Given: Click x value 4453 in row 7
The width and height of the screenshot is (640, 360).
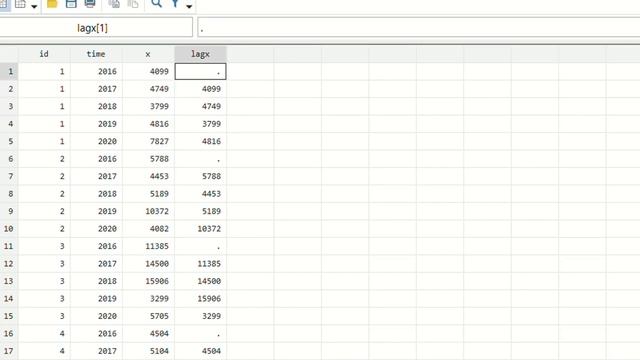Looking at the screenshot, I should pyautogui.click(x=149, y=176).
